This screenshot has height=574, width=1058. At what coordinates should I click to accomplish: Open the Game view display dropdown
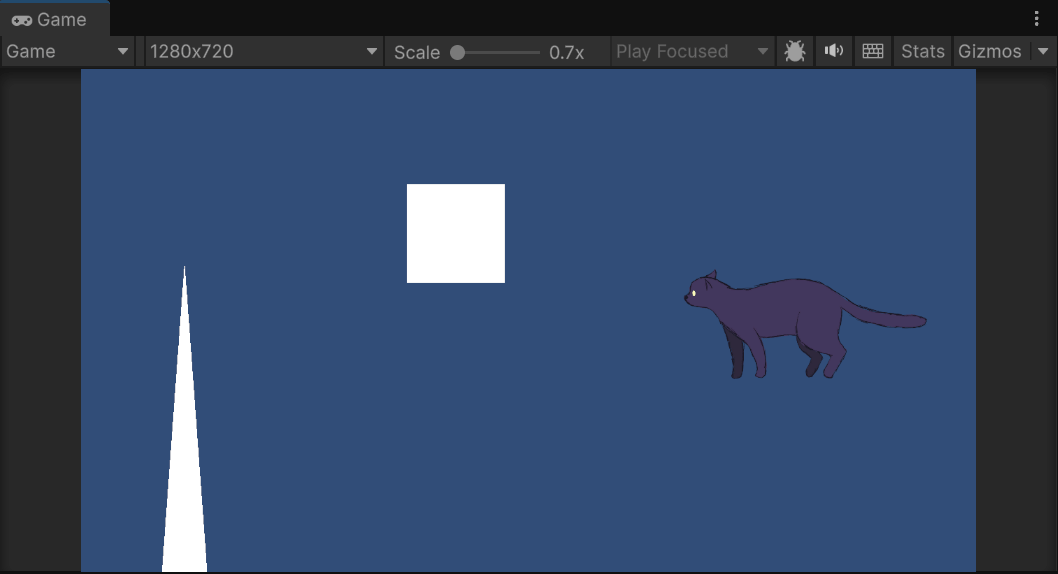click(67, 52)
